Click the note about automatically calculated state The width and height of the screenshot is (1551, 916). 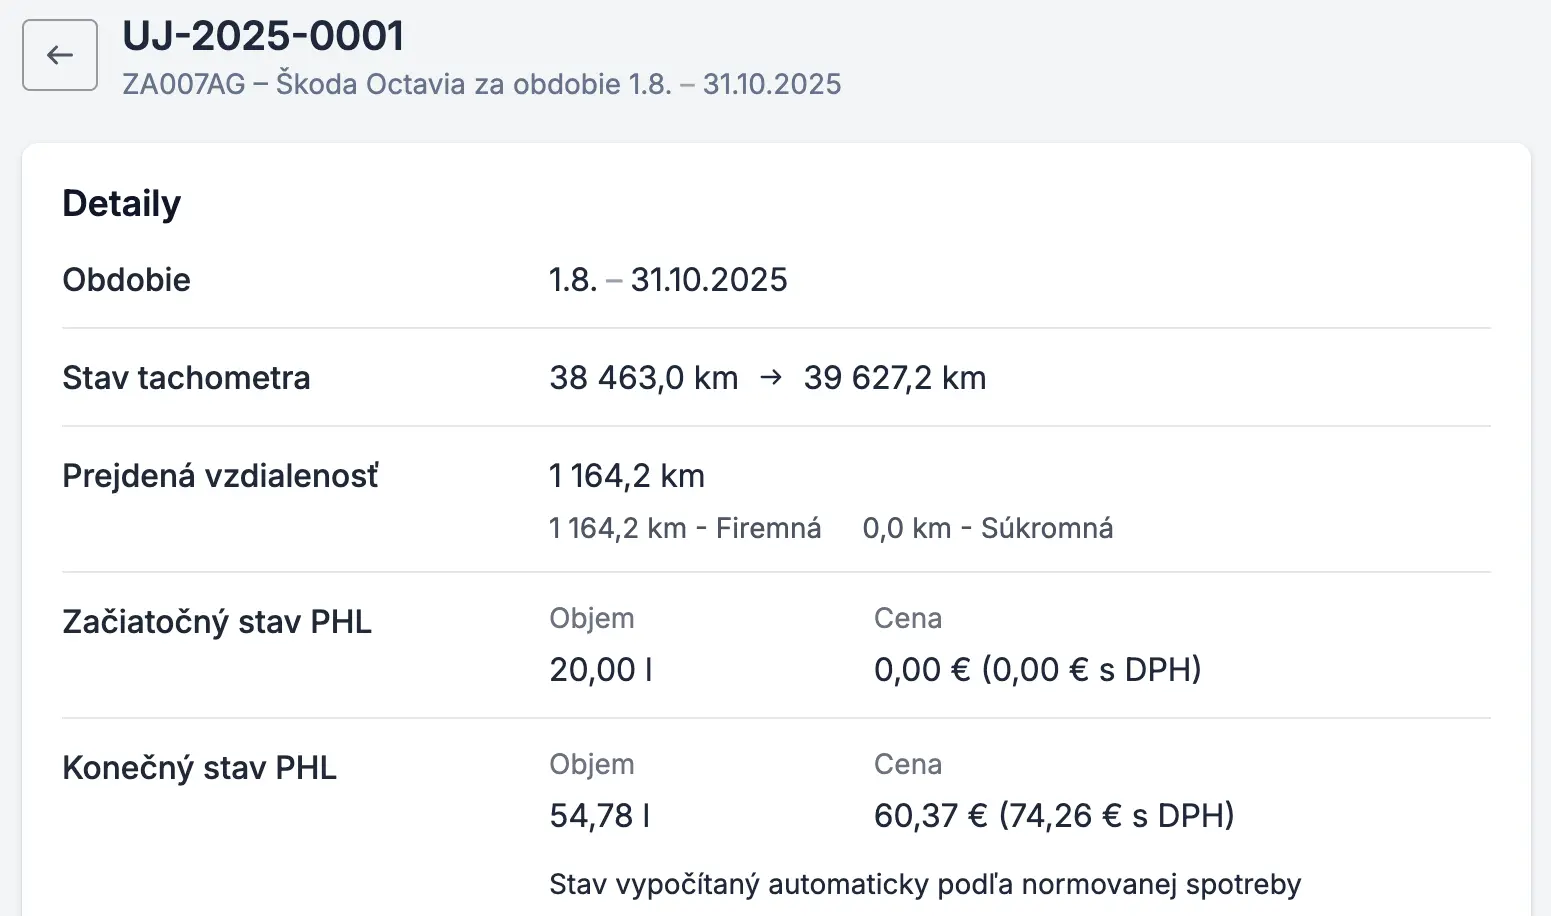(925, 884)
